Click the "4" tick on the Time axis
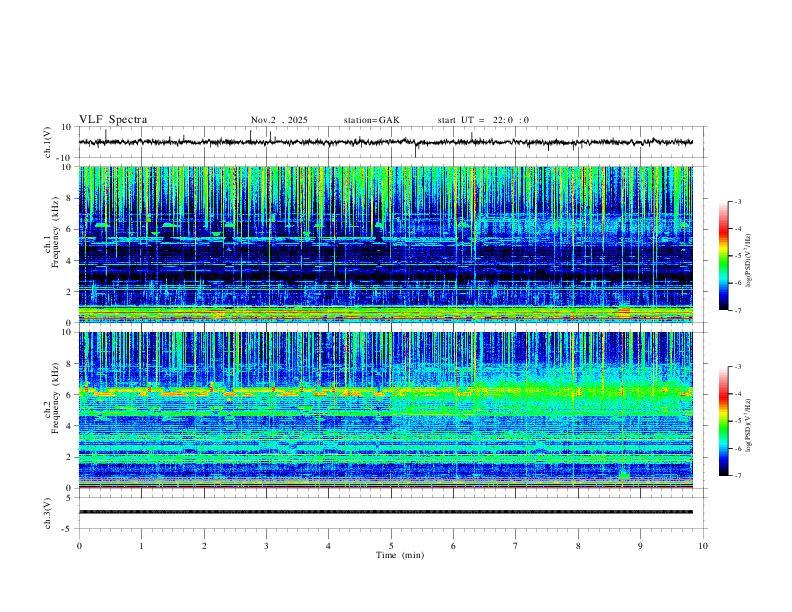This screenshot has width=792, height=612. click(328, 546)
